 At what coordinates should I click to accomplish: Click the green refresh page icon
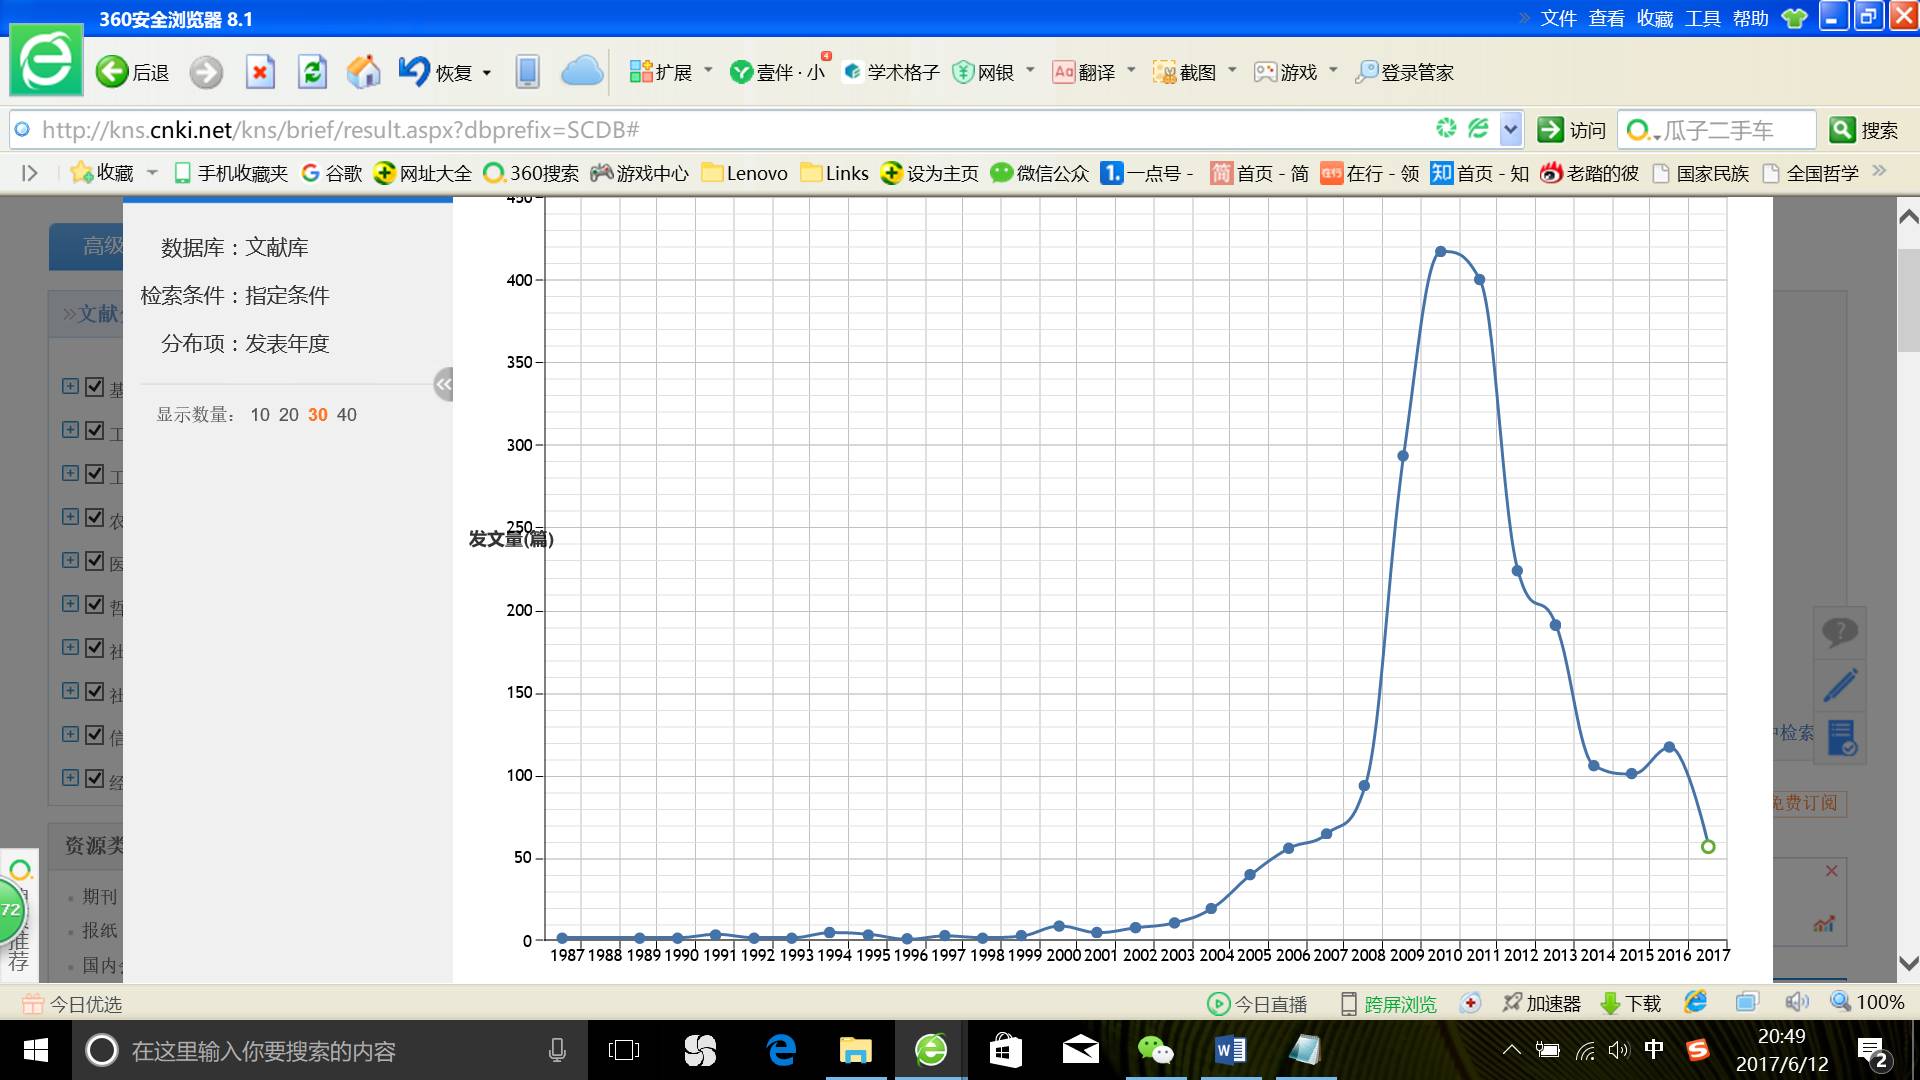pyautogui.click(x=312, y=72)
